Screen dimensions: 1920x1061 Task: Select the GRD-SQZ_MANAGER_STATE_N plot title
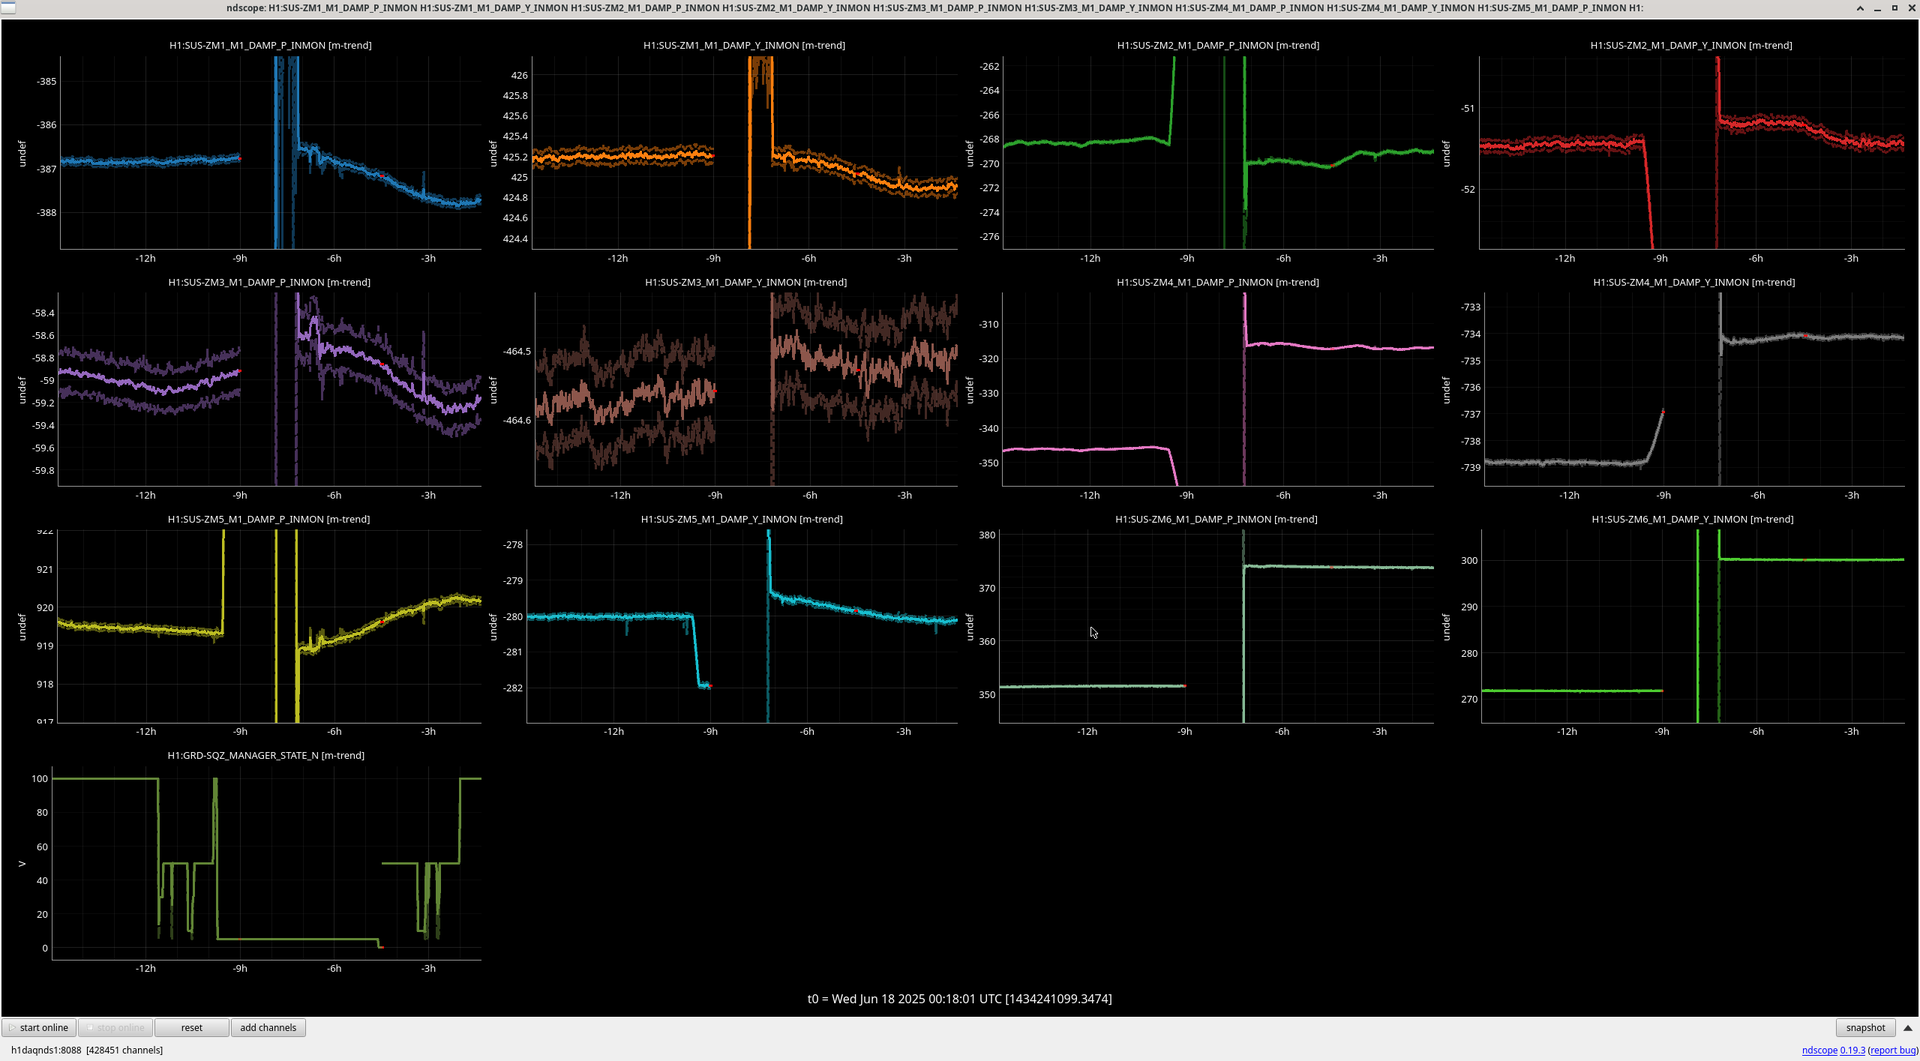[266, 755]
